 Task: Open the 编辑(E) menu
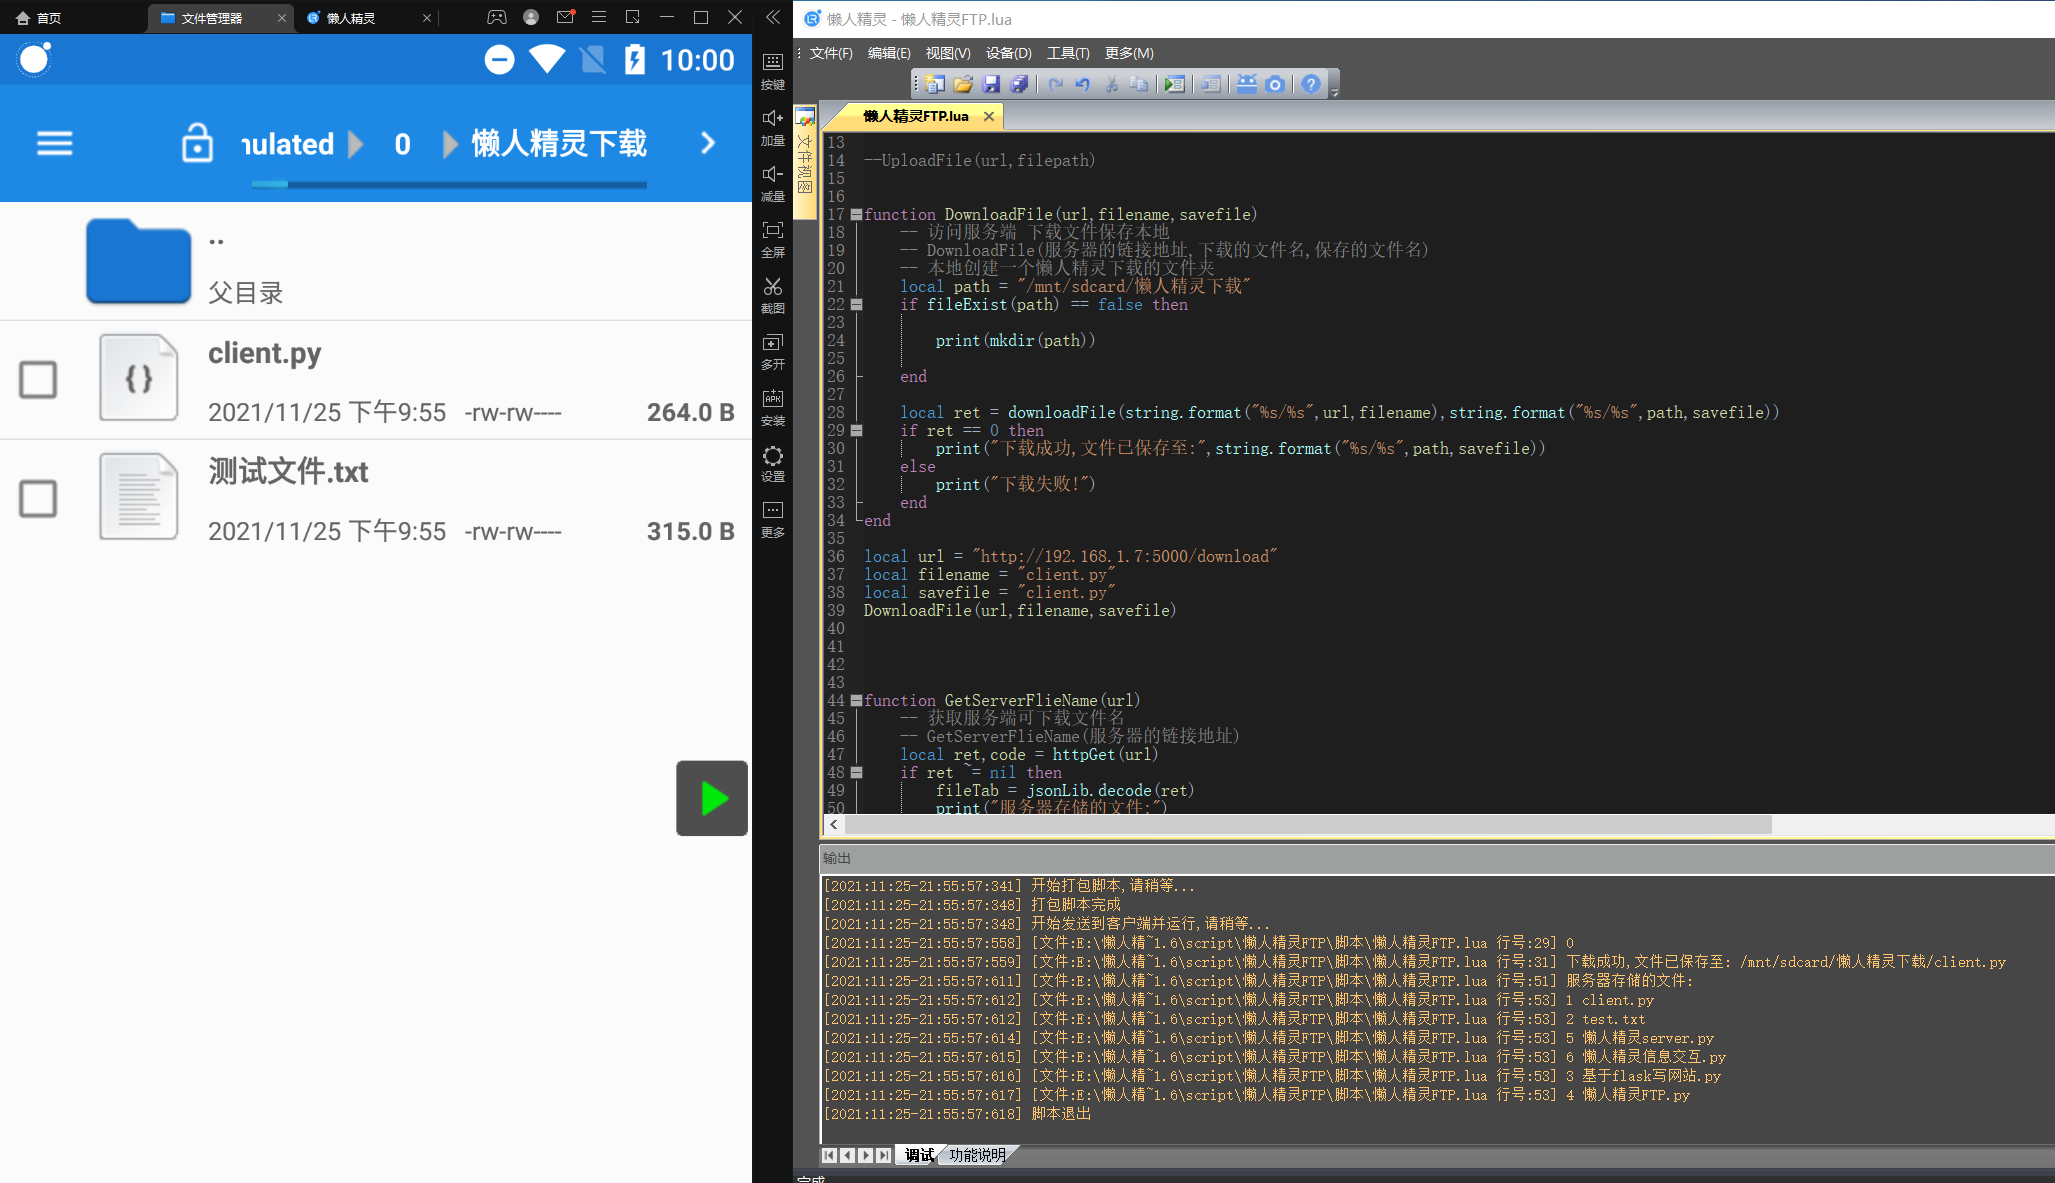point(889,53)
